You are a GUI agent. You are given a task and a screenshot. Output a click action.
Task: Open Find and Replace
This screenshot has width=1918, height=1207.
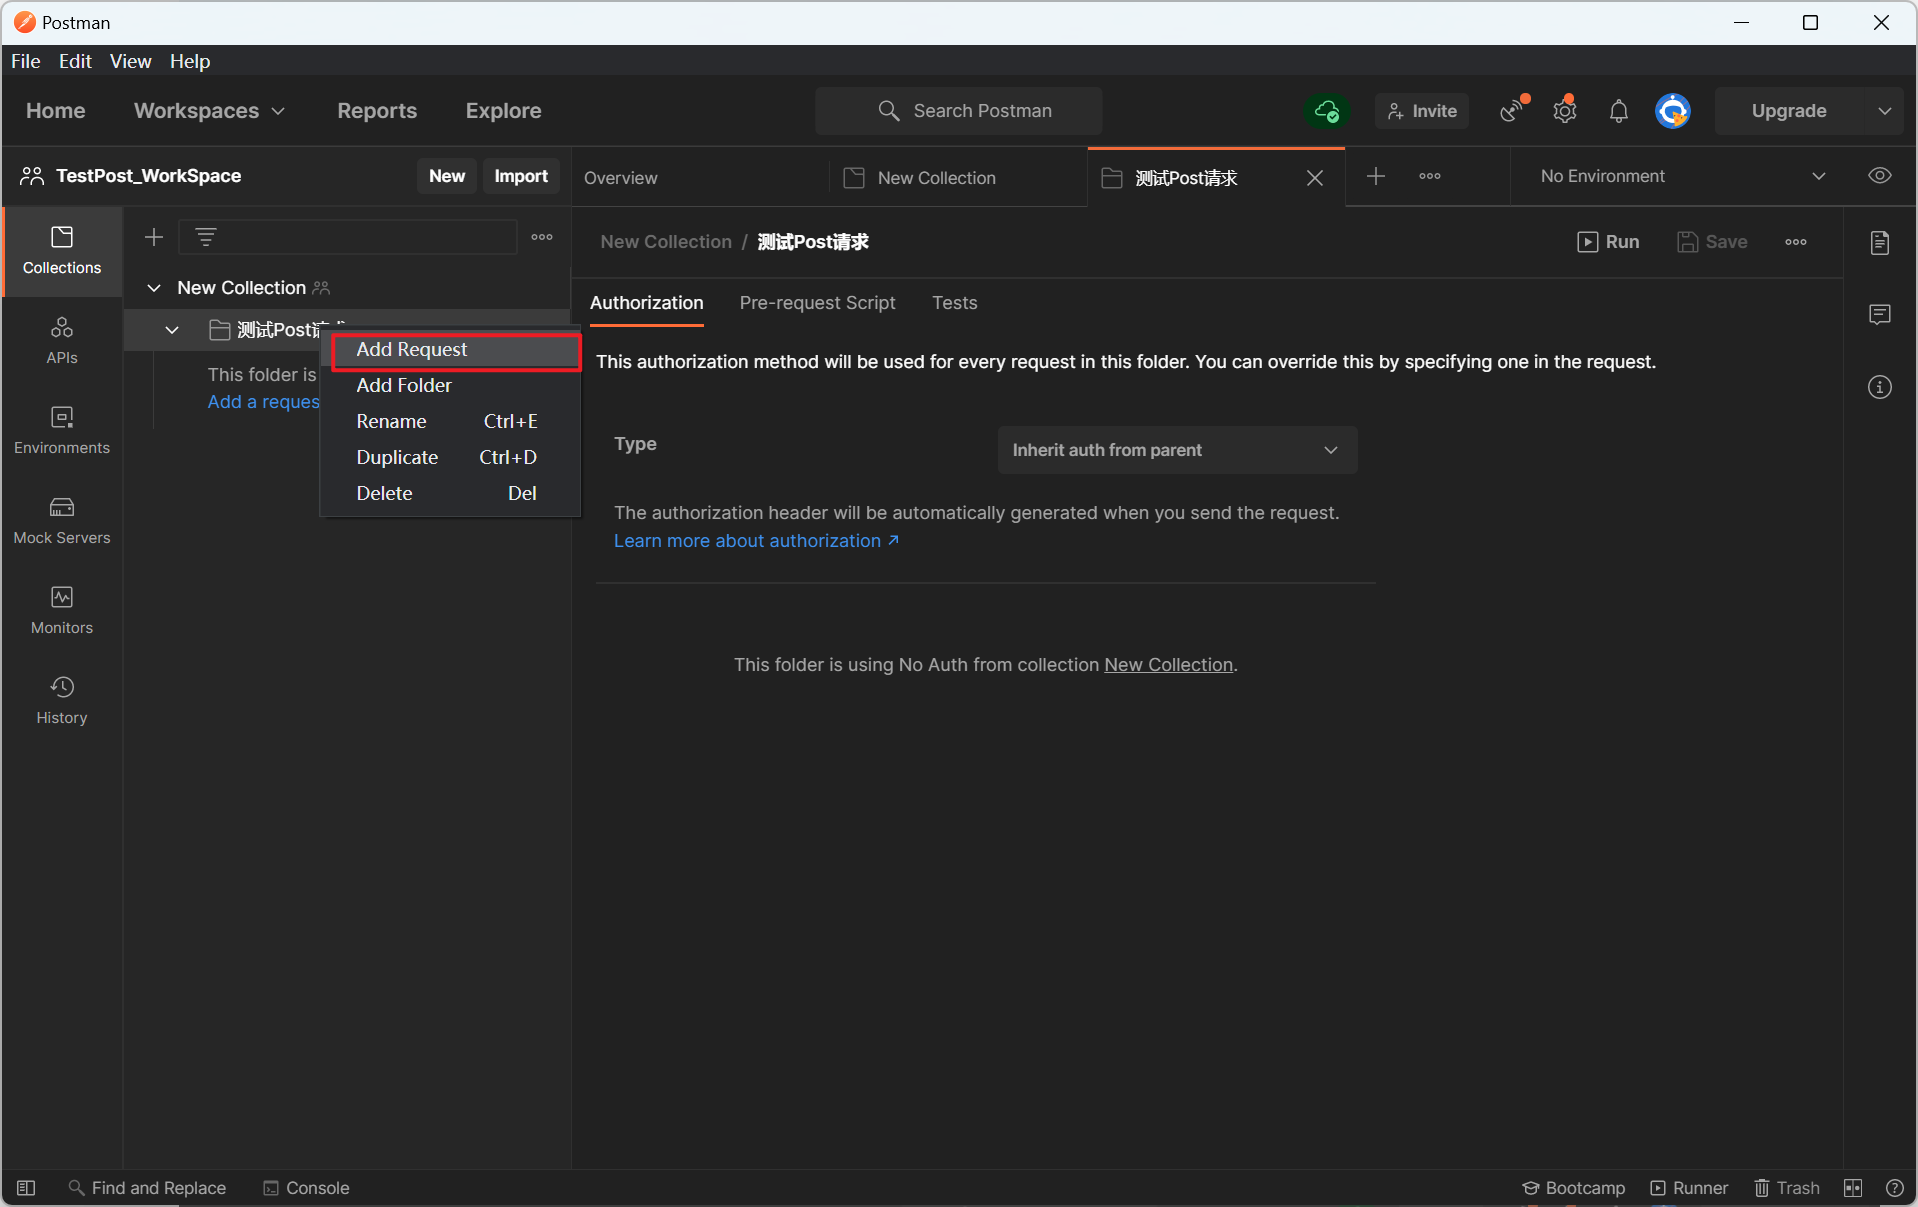147,1188
